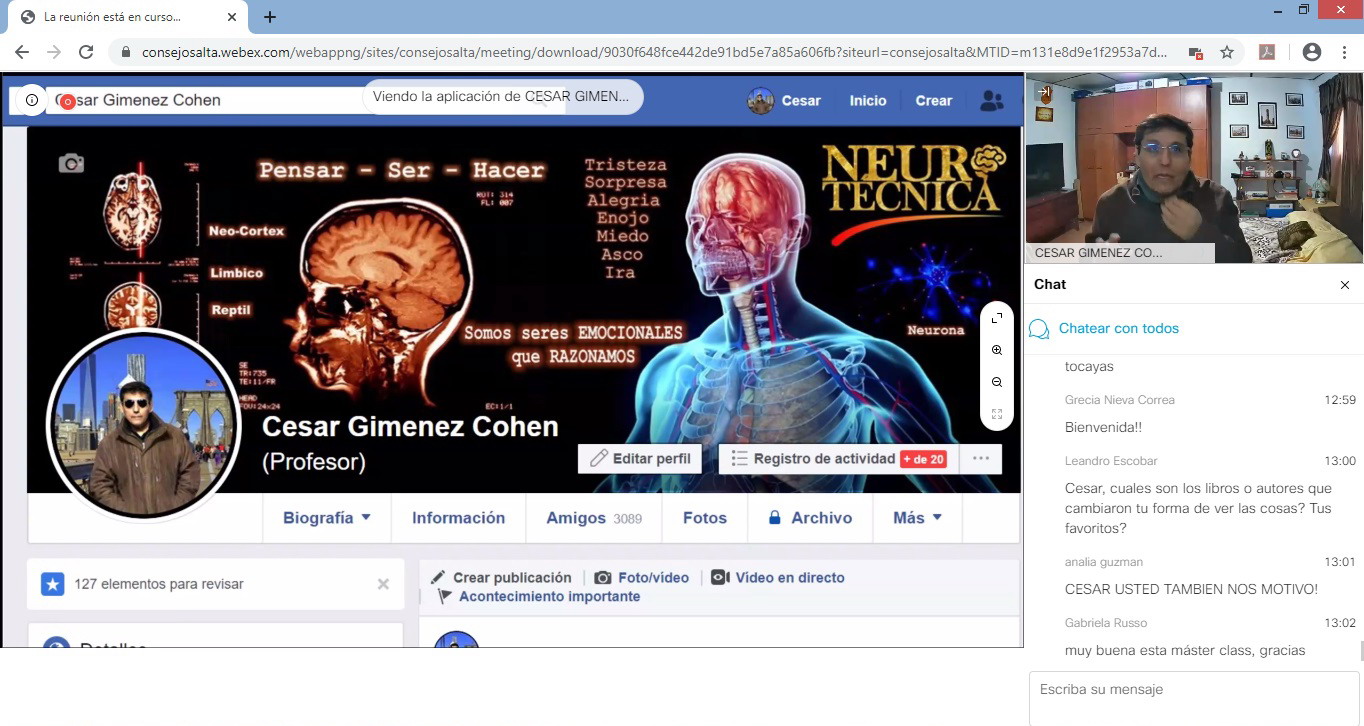The height and width of the screenshot is (726, 1364).
Task: Close the 'La reunión está en curso' tab
Action: tap(232, 17)
